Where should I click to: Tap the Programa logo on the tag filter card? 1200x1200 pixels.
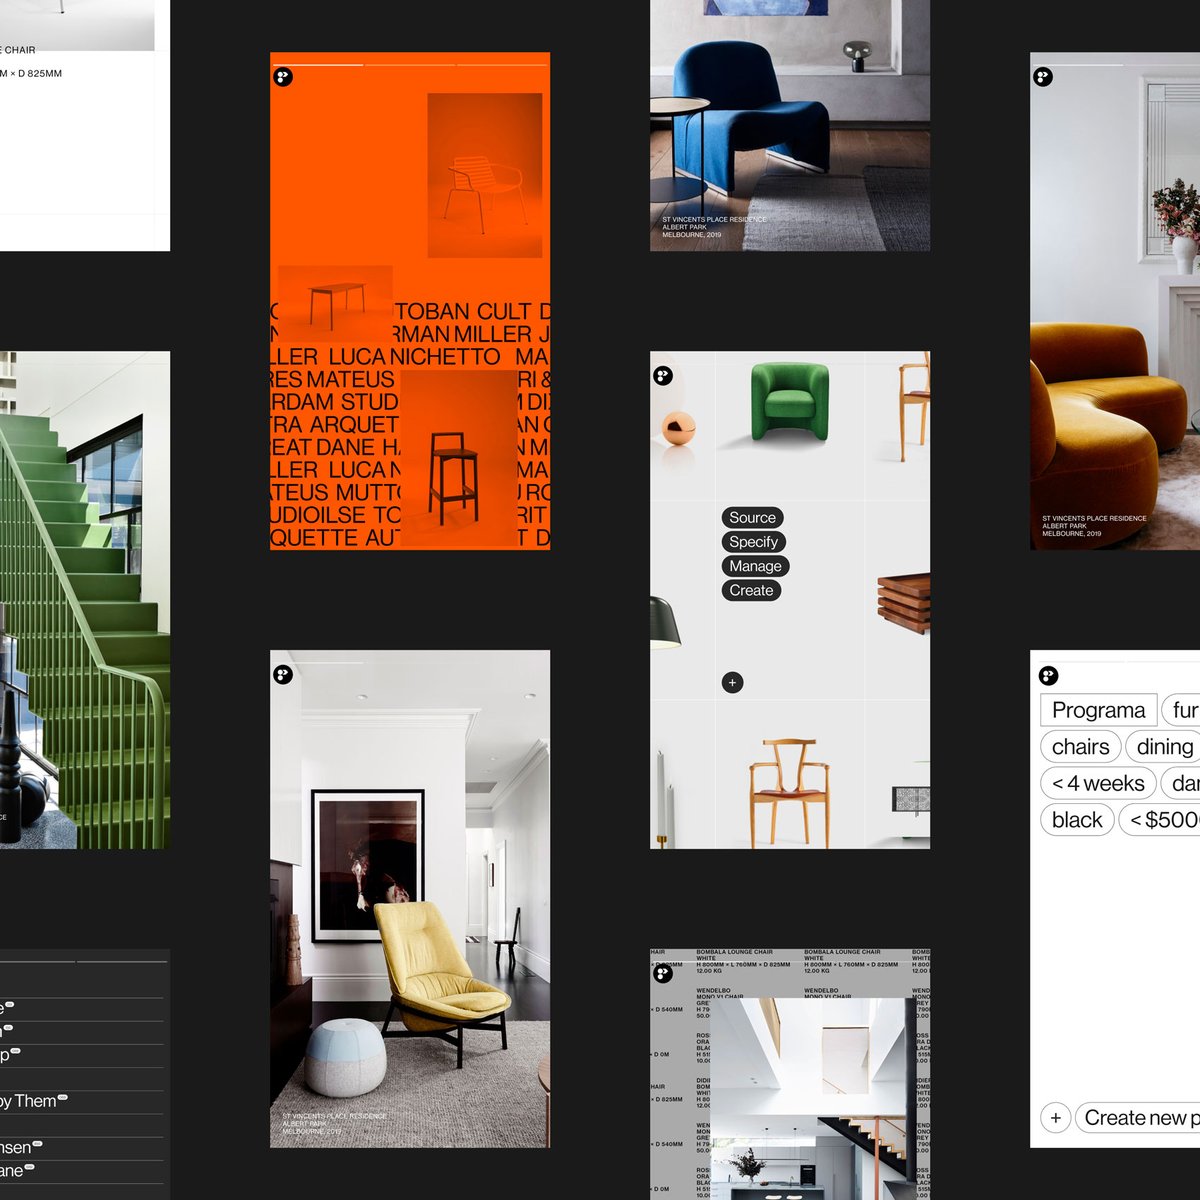point(1048,675)
